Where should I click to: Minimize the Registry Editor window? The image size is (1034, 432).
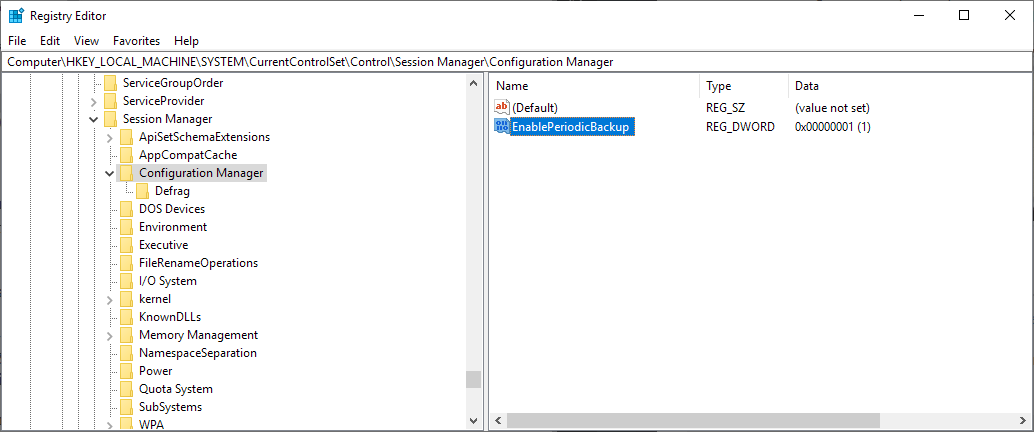coord(918,16)
